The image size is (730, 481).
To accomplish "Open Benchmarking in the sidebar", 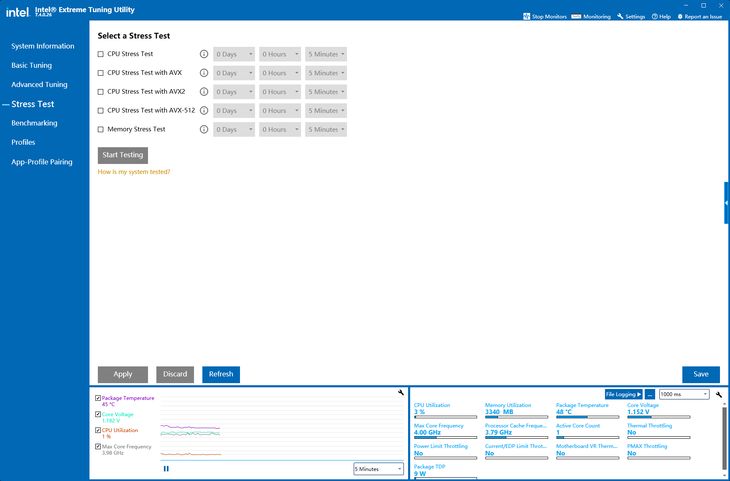I will (x=34, y=123).
